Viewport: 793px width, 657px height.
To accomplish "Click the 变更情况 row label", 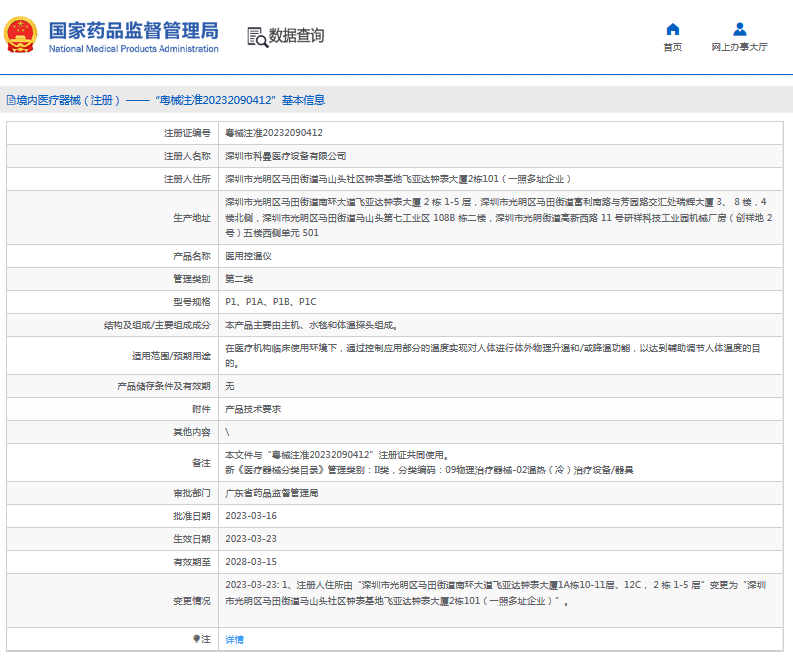I will 192,601.
